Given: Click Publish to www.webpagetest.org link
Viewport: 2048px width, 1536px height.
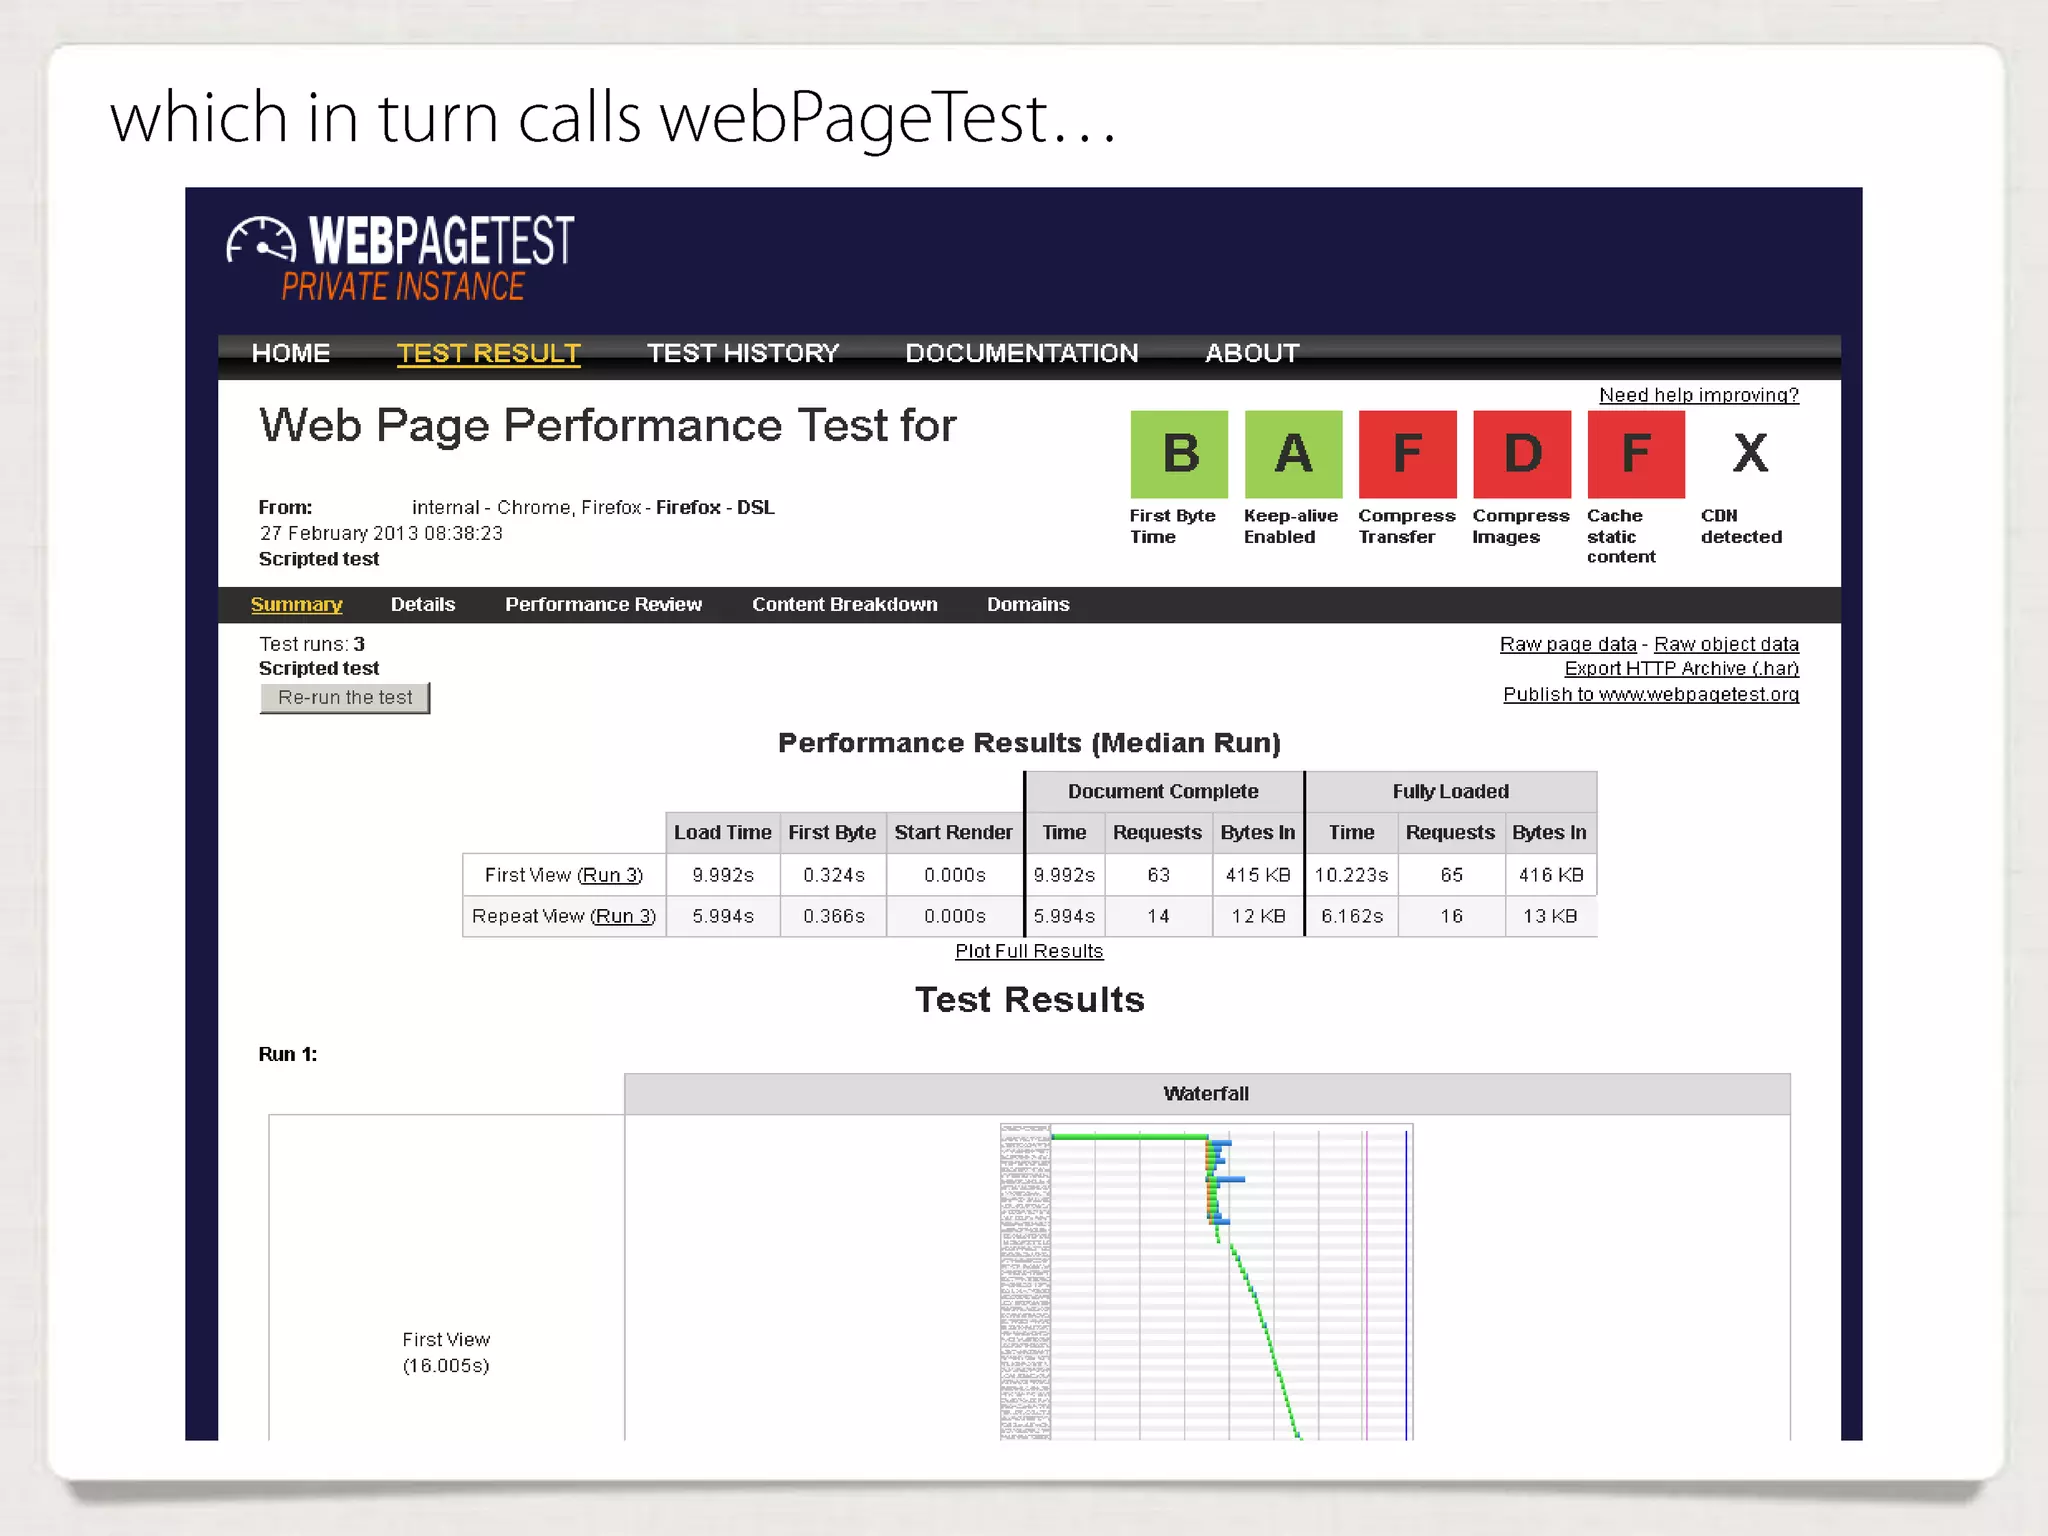Looking at the screenshot, I should (1651, 694).
